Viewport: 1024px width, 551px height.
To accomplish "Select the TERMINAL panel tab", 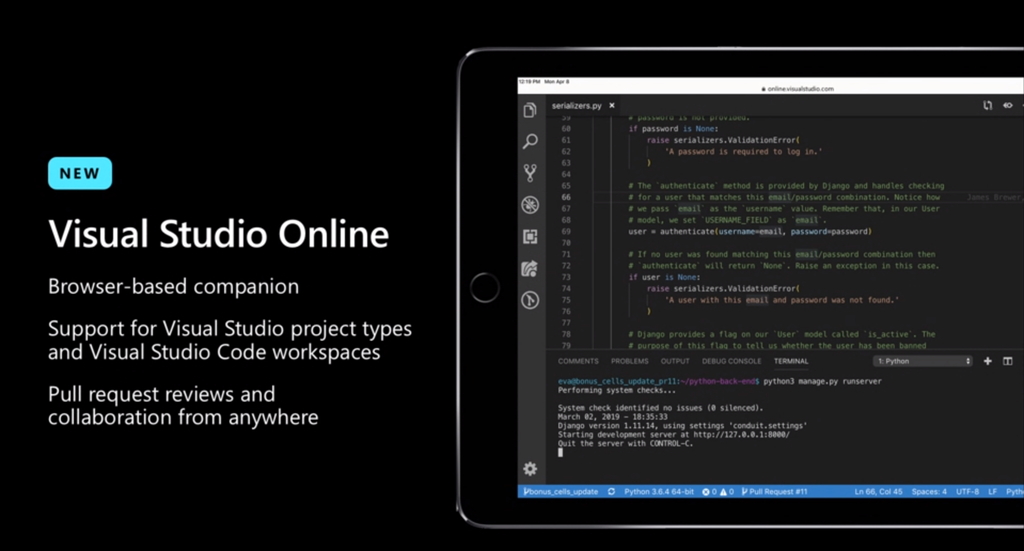I will (x=791, y=361).
